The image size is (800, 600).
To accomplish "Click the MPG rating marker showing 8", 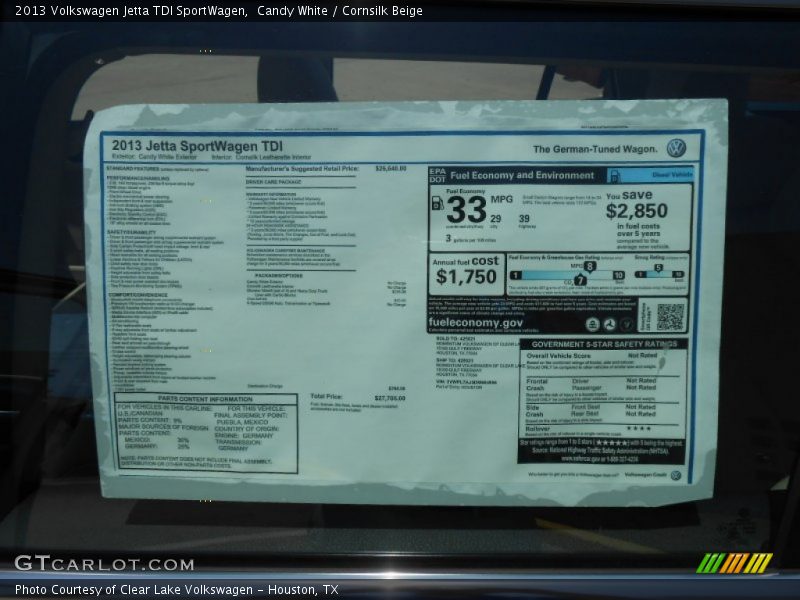I will pyautogui.click(x=590, y=266).
